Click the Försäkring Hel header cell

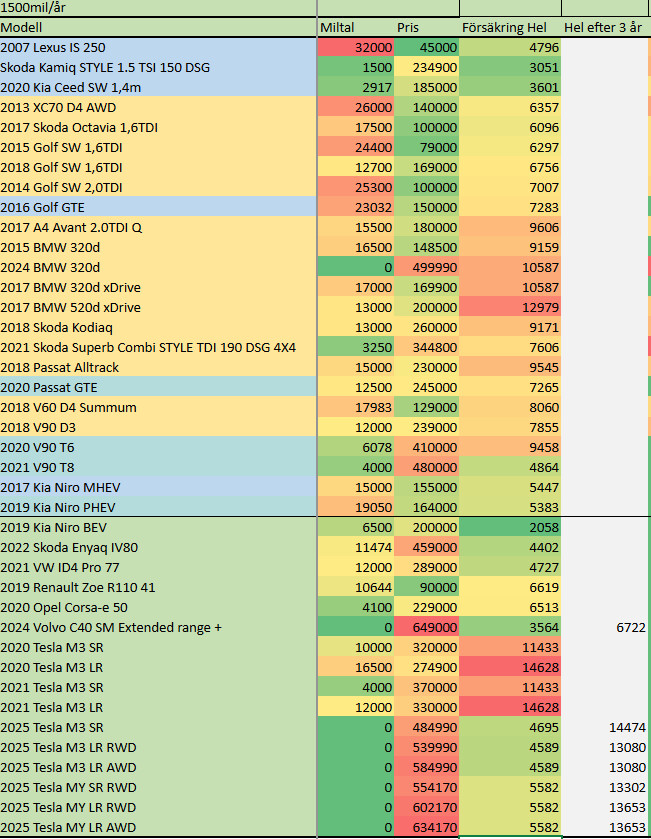pos(509,27)
